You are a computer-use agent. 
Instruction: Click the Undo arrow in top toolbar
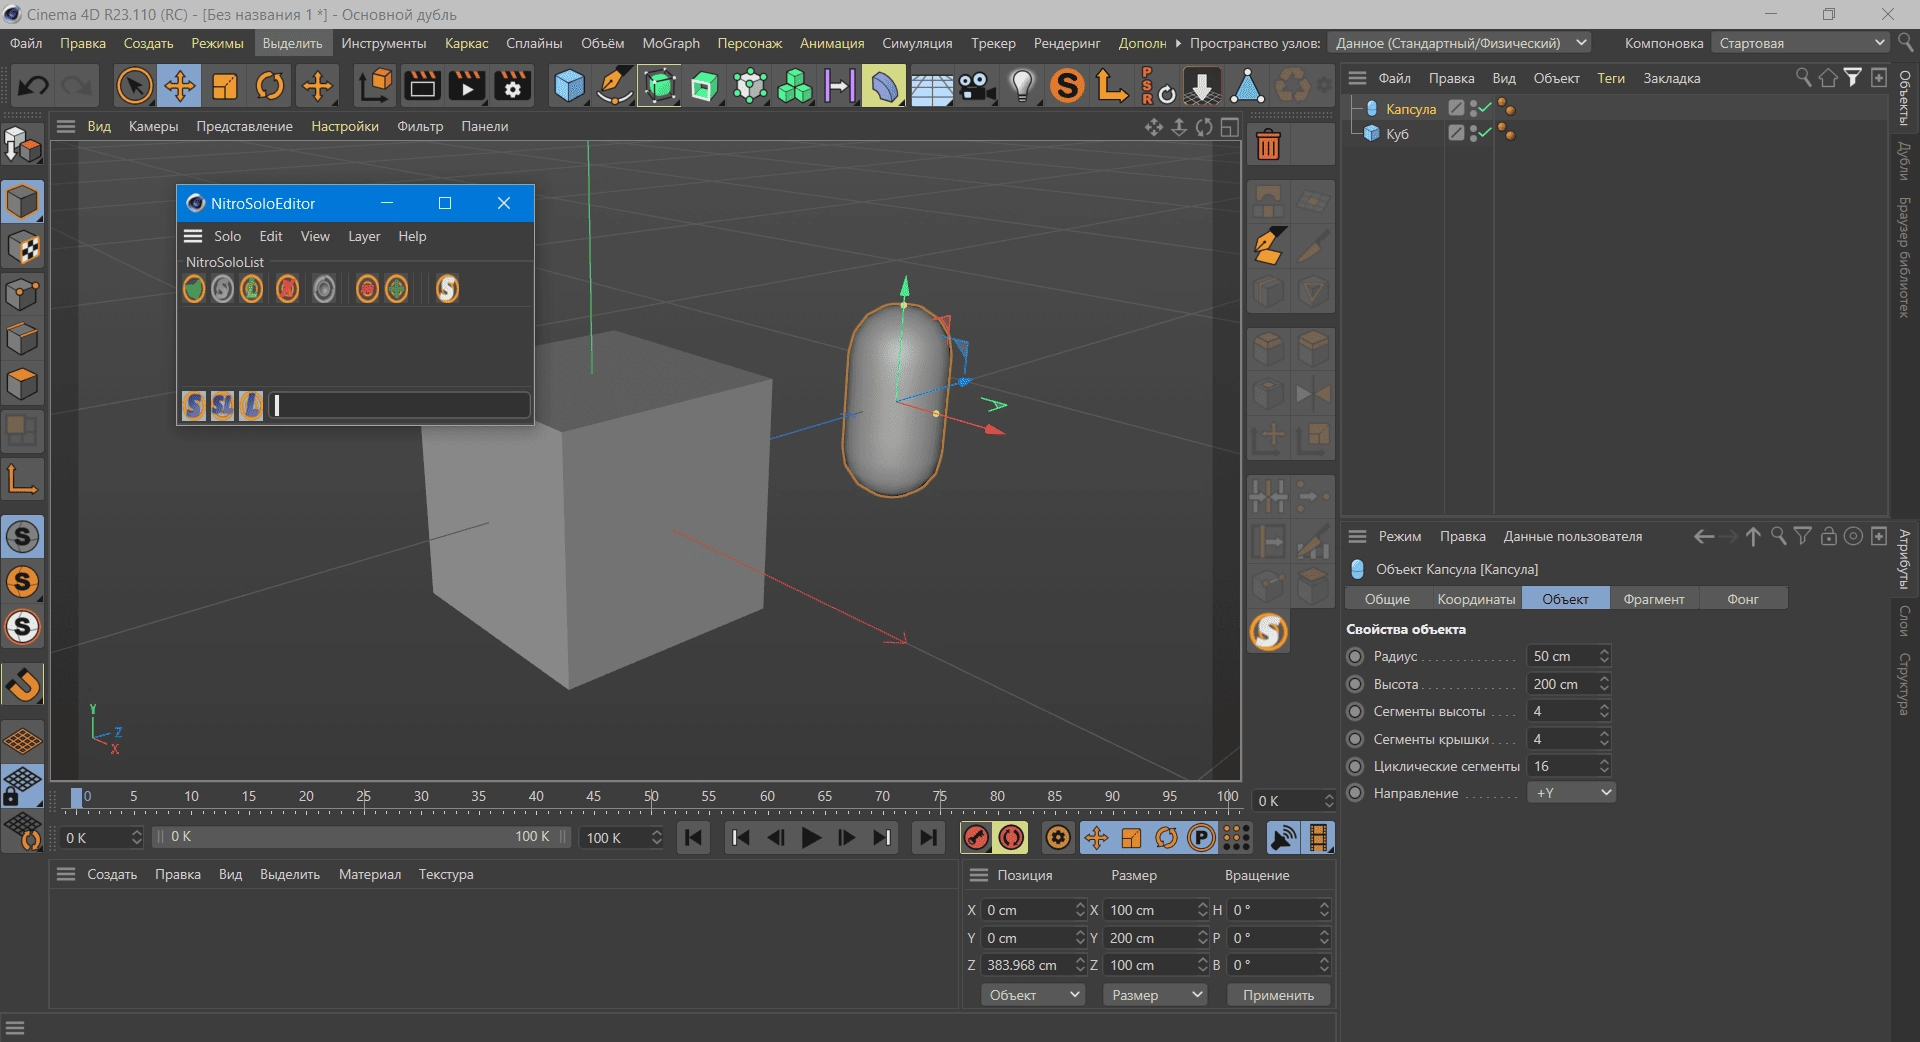click(33, 86)
